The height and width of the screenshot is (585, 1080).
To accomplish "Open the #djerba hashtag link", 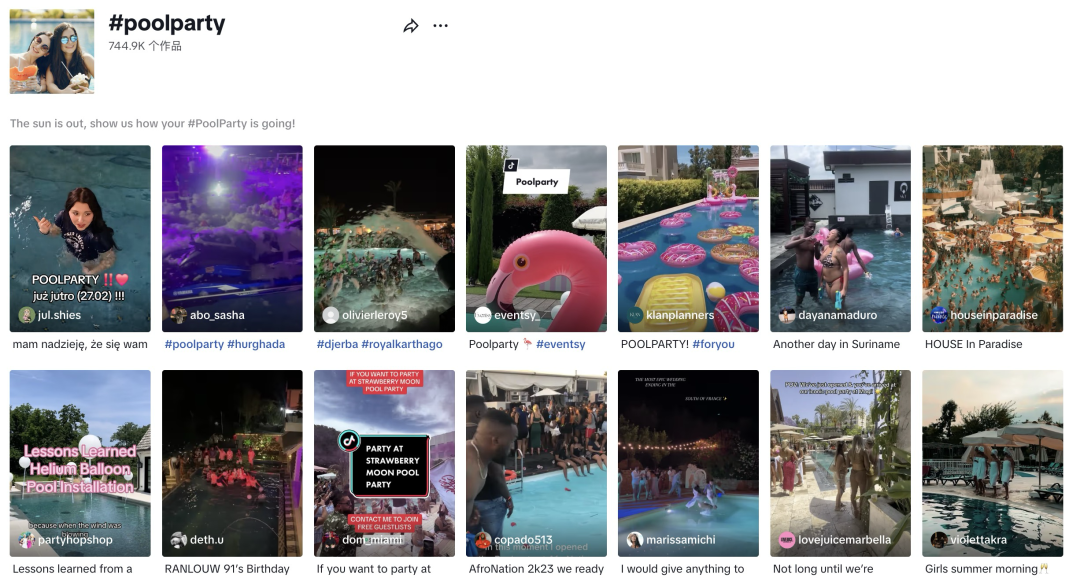I will click(x=334, y=344).
